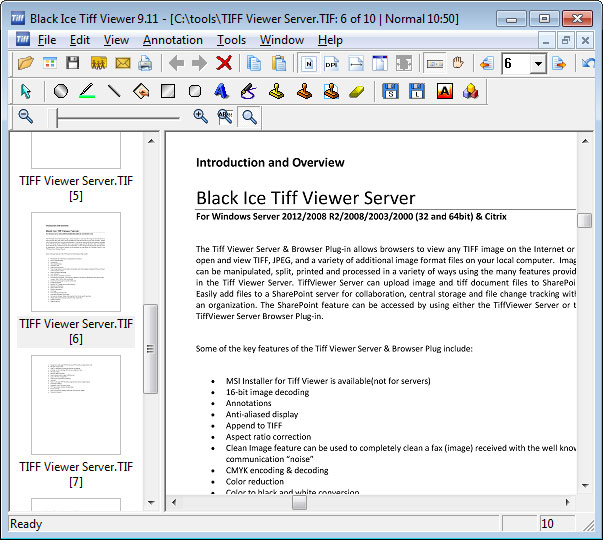Go forward using the right arrow

click(x=199, y=63)
